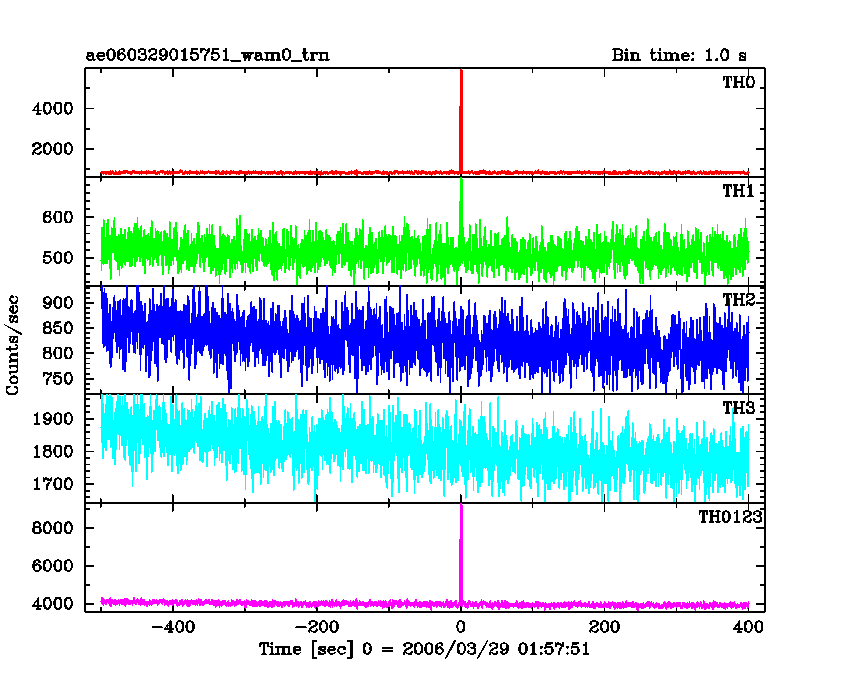Click the 400 time axis tick label
Viewport: 850px width, 680px height.
coord(748,627)
